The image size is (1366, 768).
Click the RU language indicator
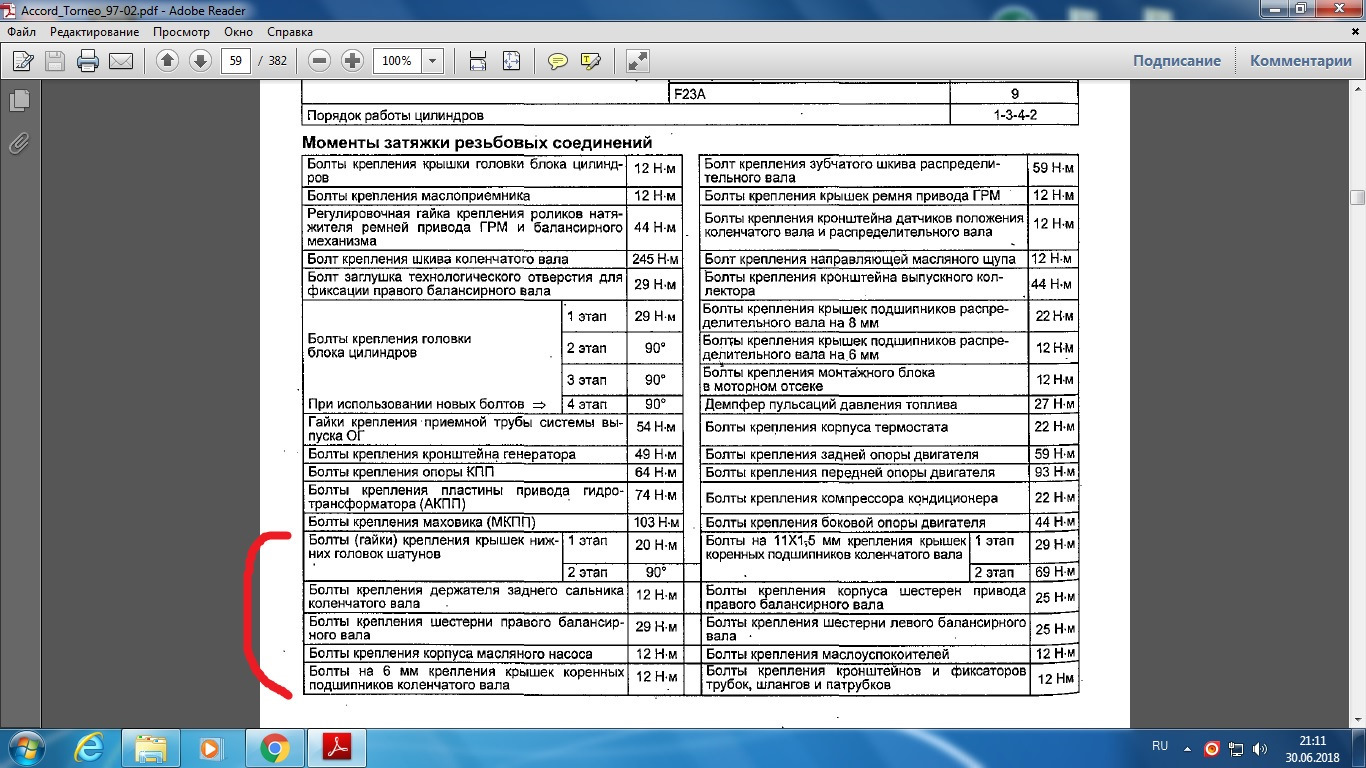(x=1160, y=746)
